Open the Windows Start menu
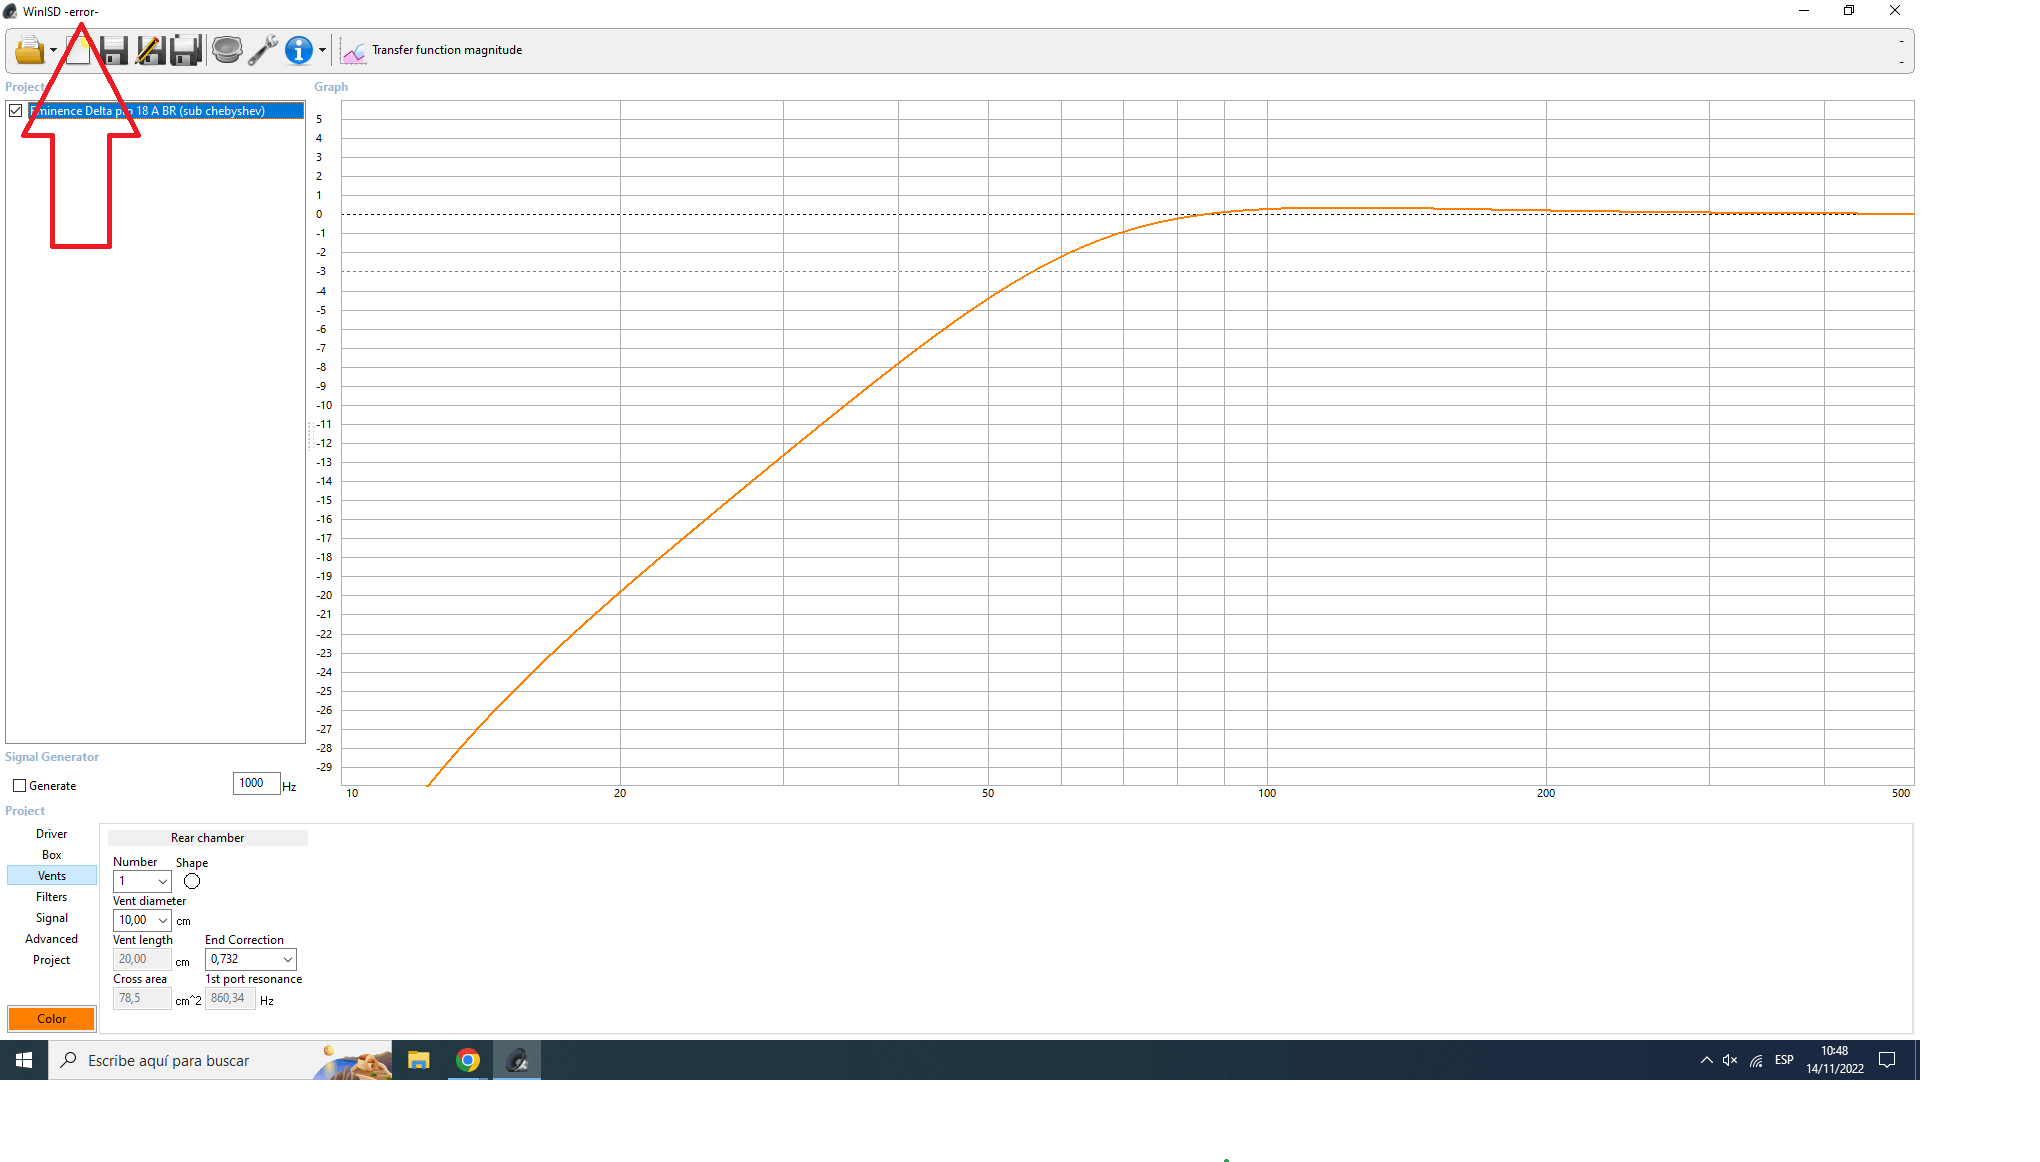 24,1060
